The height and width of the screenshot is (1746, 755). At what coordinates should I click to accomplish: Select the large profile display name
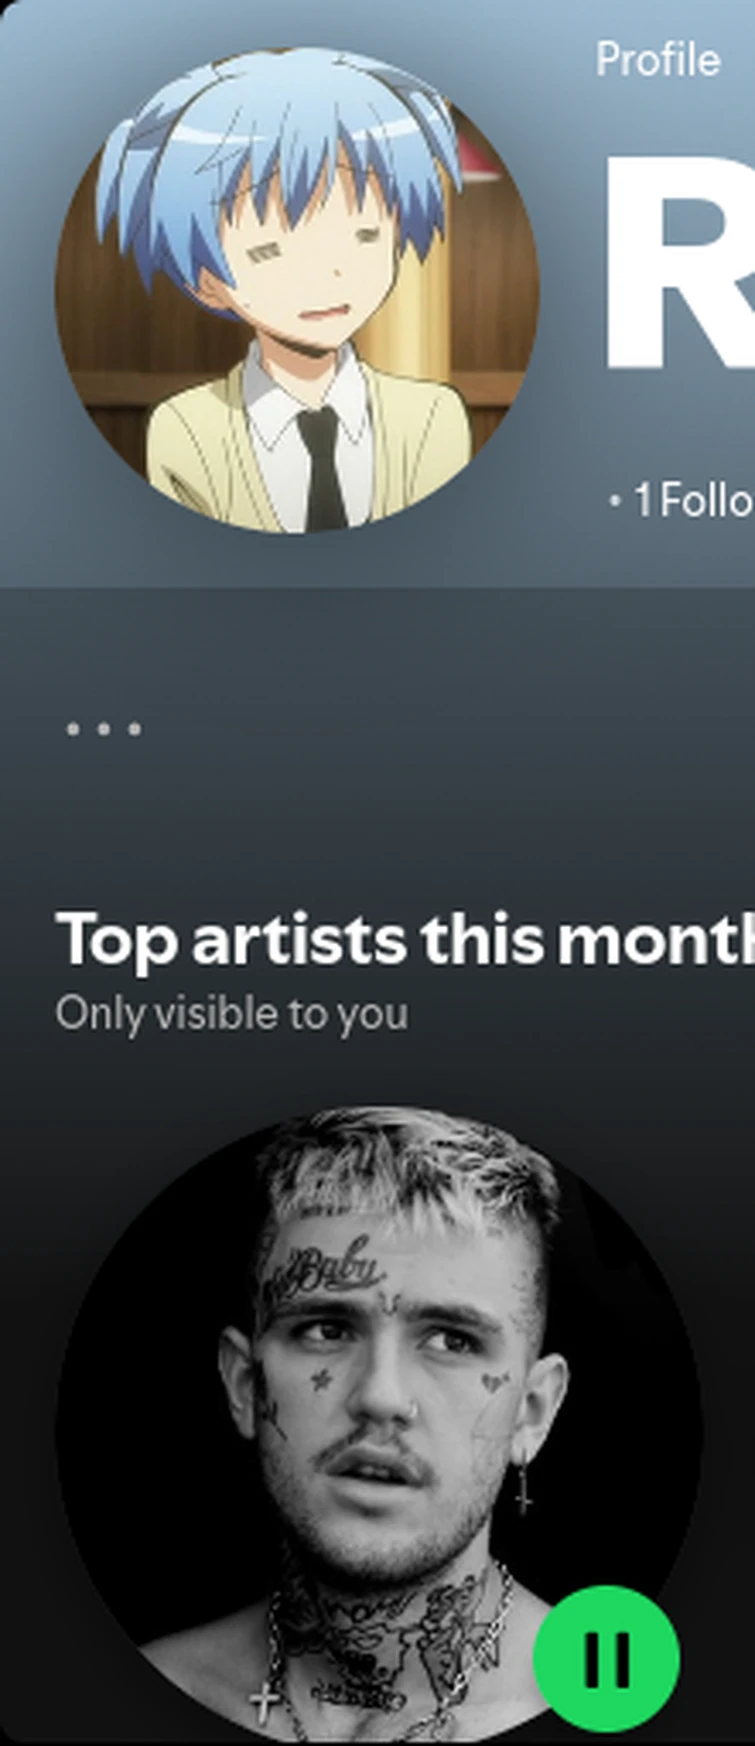tap(678, 263)
